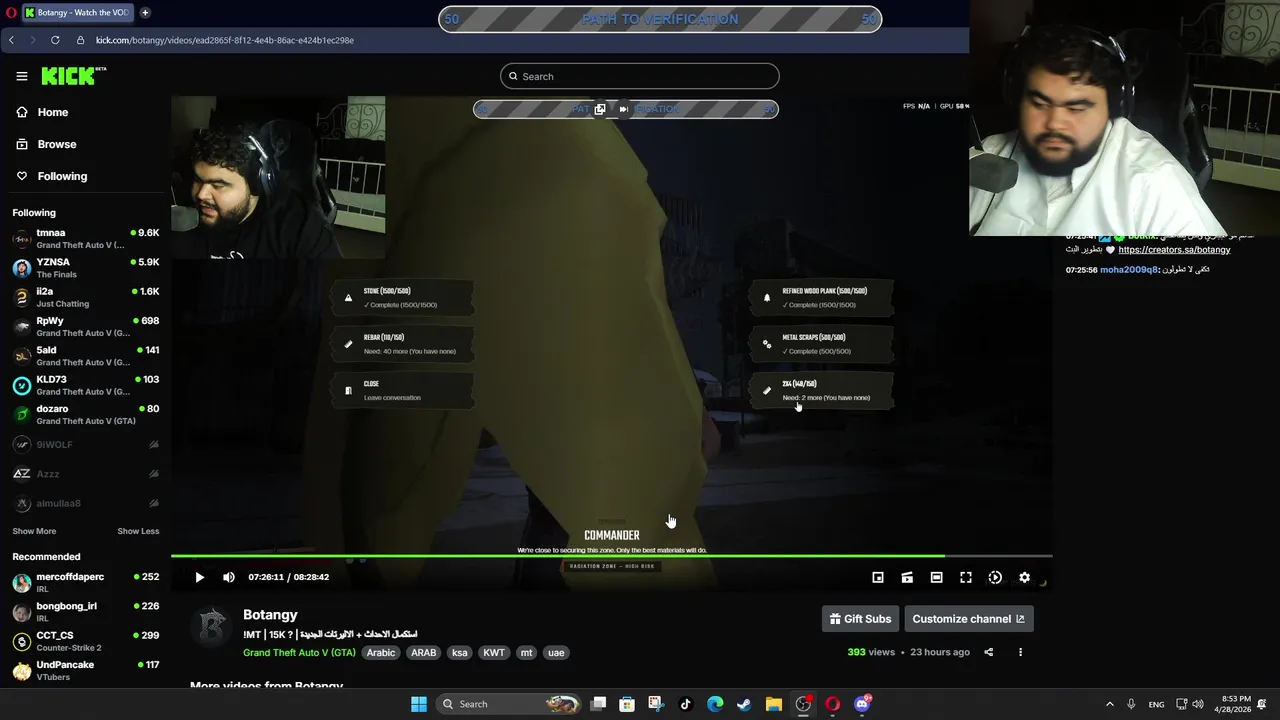Enter fullscreen in the video player
This screenshot has height=720, width=1280.
(x=966, y=577)
